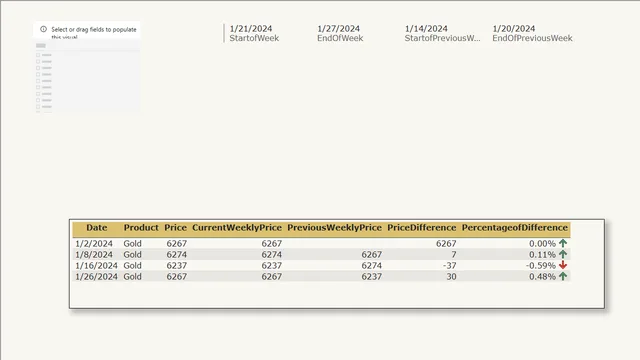
Task: Click the PriceDifference value 30
Action: [451, 277]
